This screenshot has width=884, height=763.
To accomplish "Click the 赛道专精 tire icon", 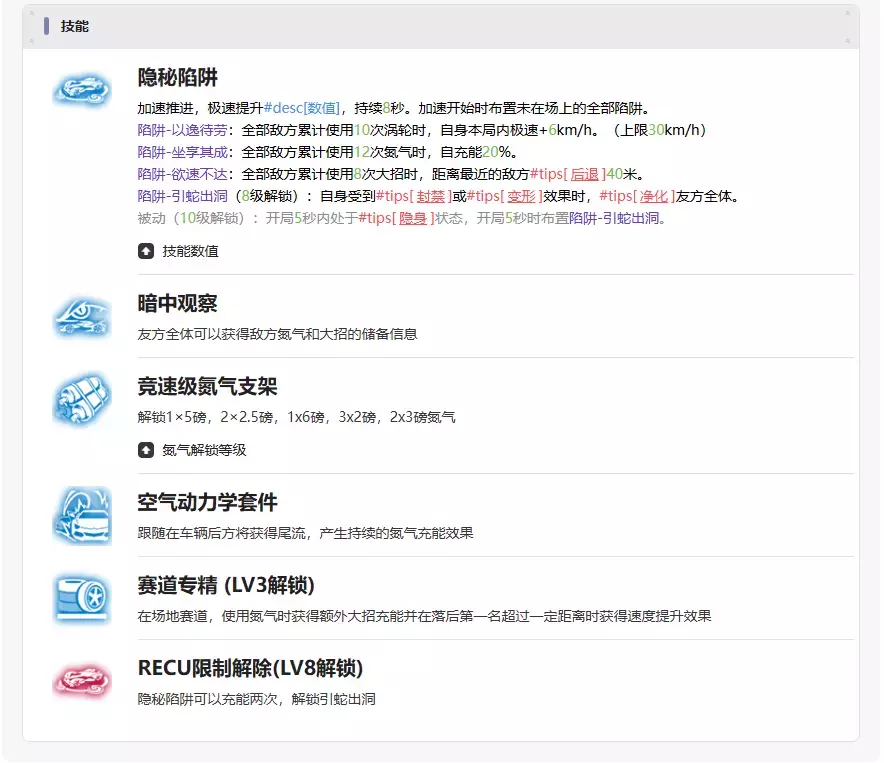I will pyautogui.click(x=82, y=598).
